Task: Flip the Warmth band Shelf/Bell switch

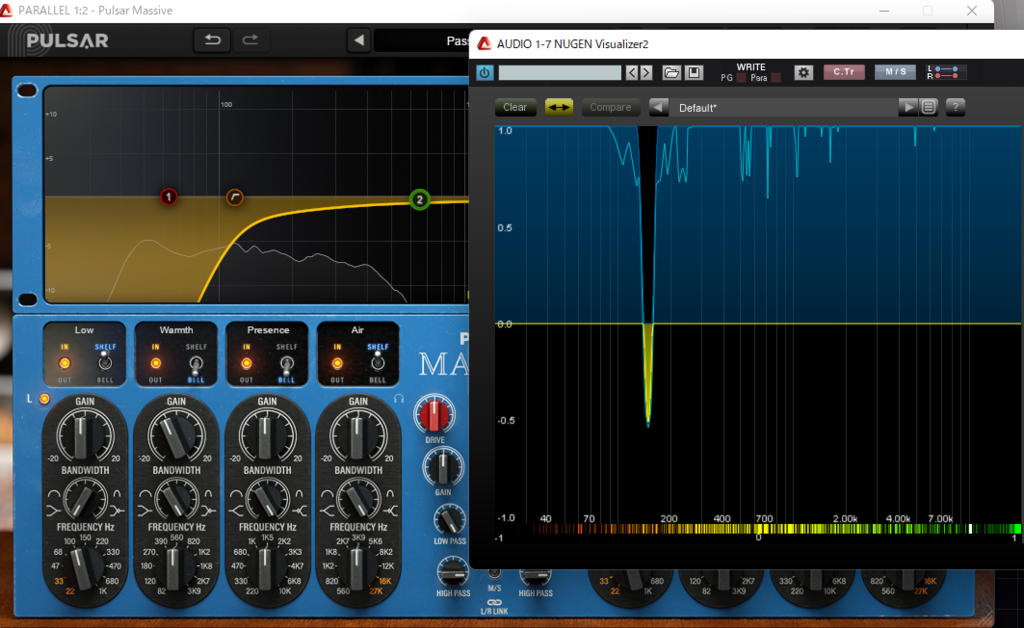Action: pos(195,364)
